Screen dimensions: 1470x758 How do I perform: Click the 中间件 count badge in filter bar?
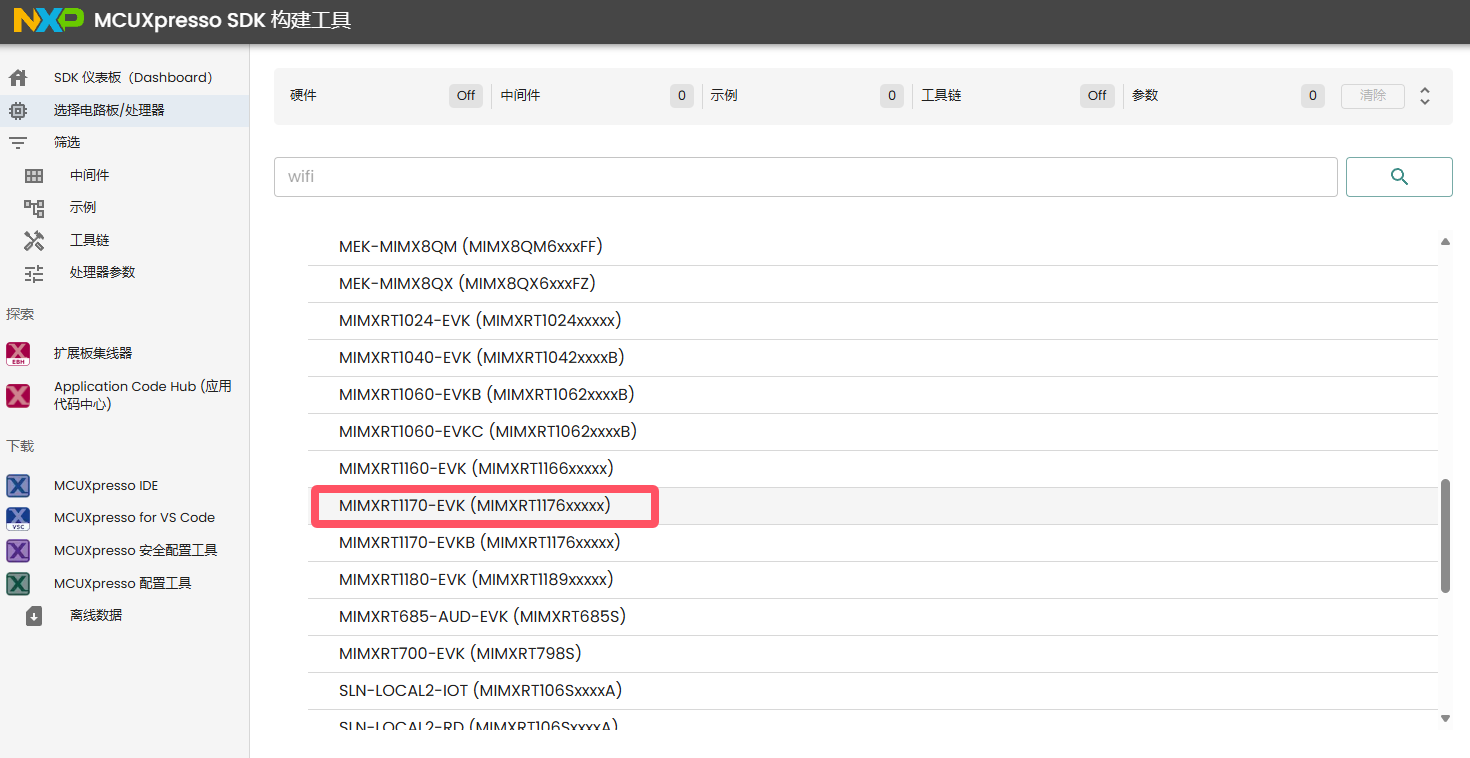[x=682, y=96]
